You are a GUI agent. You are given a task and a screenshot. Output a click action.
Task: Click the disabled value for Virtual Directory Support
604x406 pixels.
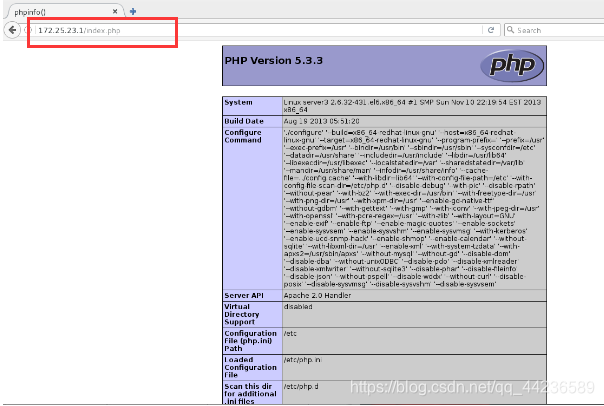tap(298, 307)
